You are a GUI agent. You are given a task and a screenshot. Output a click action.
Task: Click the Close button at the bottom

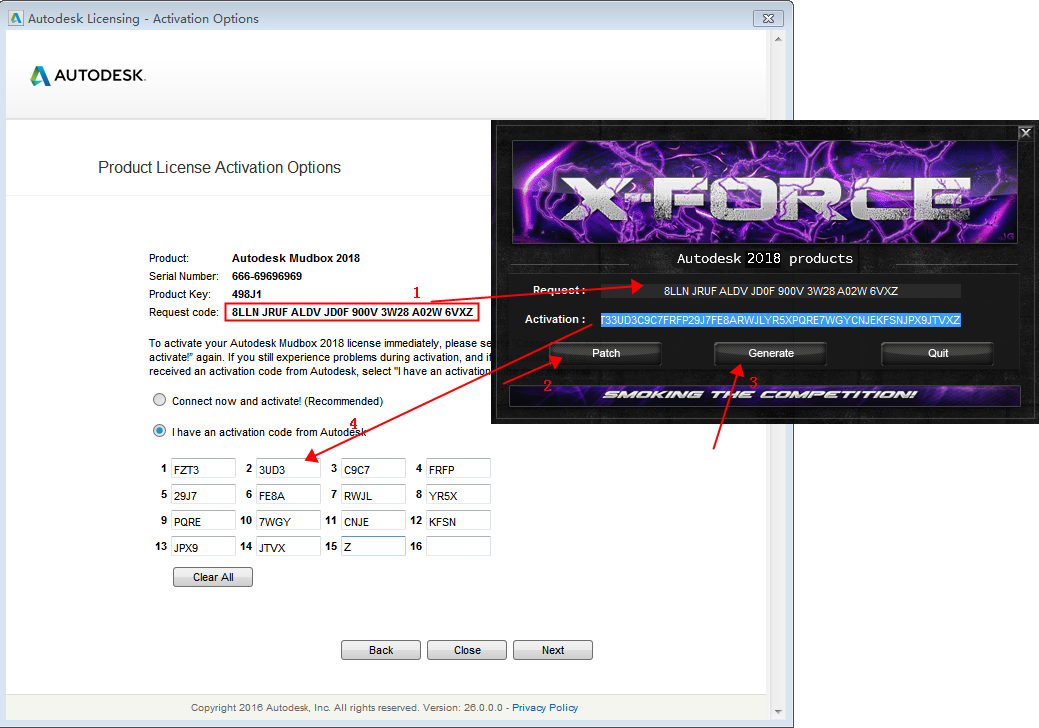tap(467, 650)
